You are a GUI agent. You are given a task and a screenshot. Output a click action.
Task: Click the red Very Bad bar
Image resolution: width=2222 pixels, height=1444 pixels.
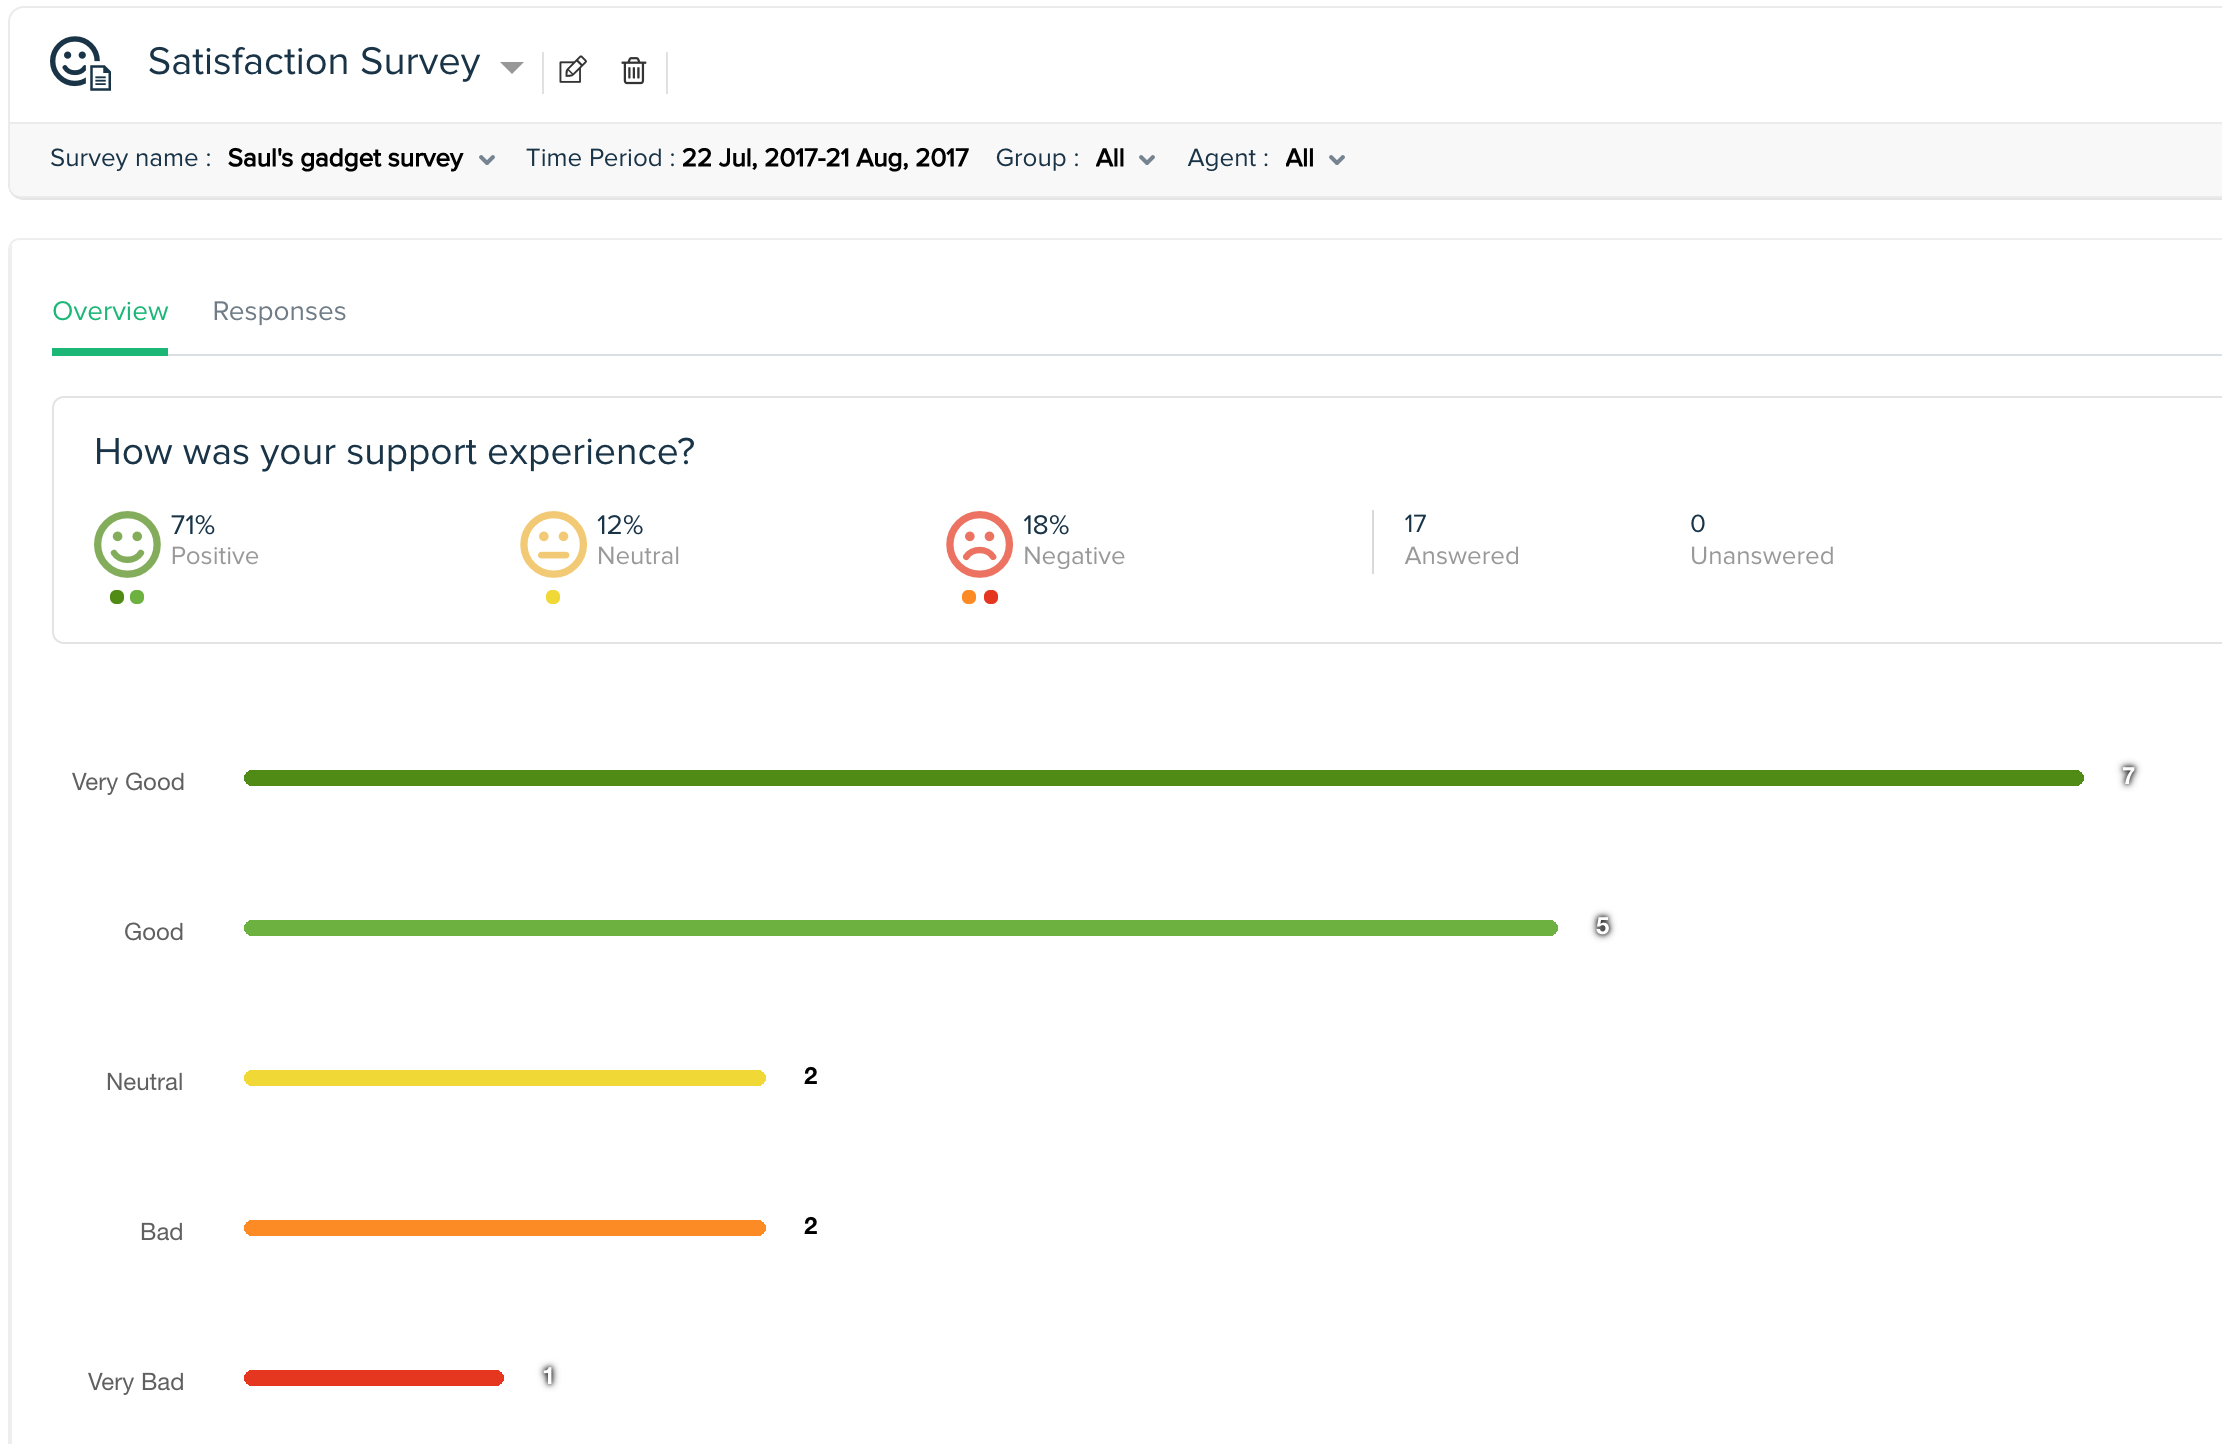374,1378
